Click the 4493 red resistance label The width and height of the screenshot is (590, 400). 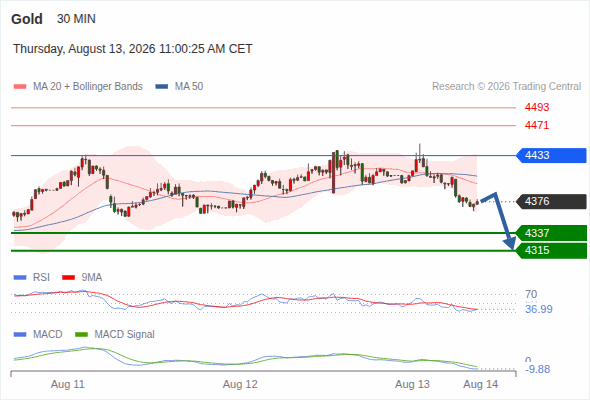[x=537, y=107]
